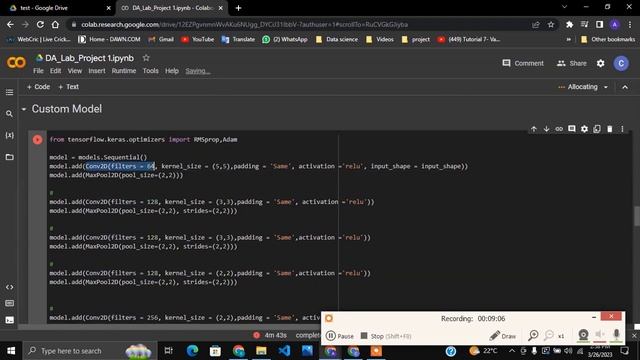Image resolution: width=640 pixels, height=360 pixels.
Task: Open the Allocating runtime dropdown arrow
Action: pos(606,87)
